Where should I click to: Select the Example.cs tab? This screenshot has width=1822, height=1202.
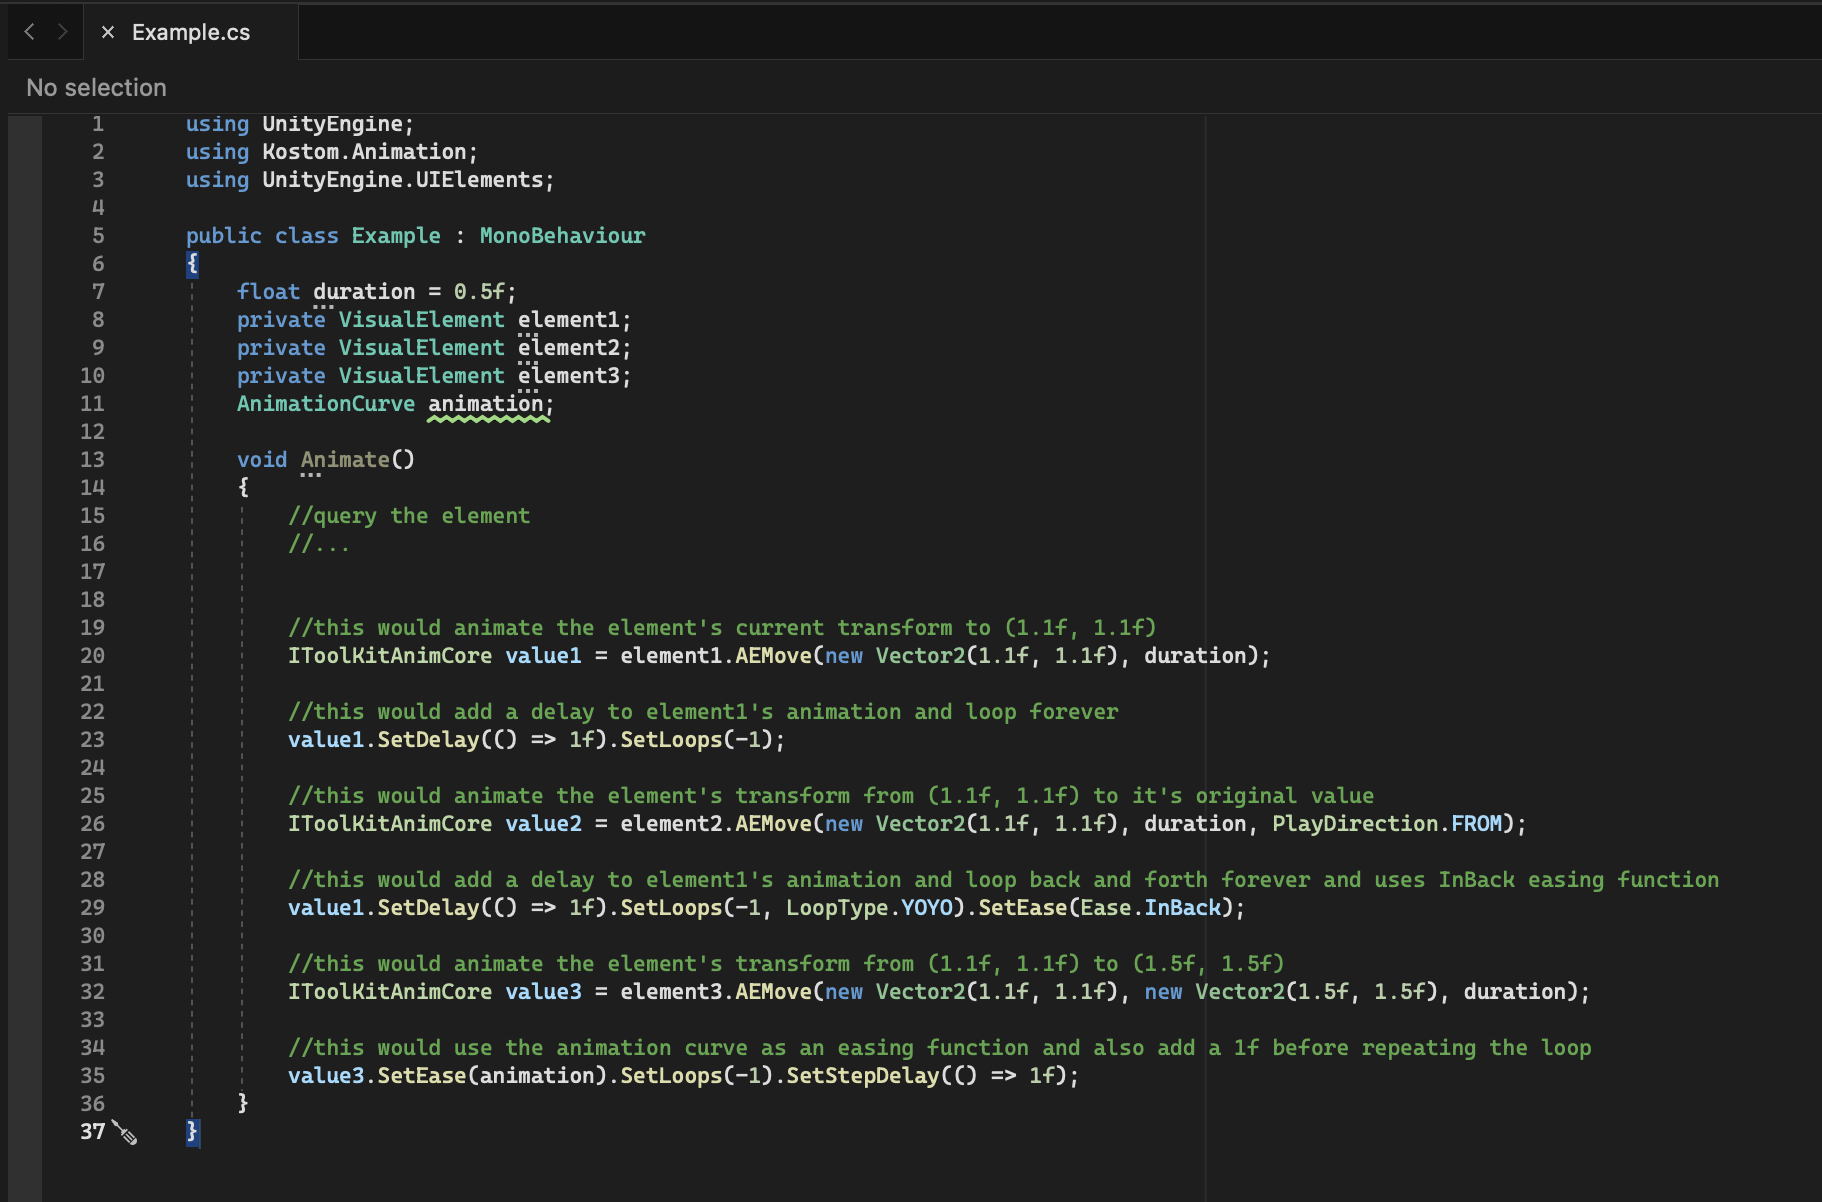(x=191, y=32)
